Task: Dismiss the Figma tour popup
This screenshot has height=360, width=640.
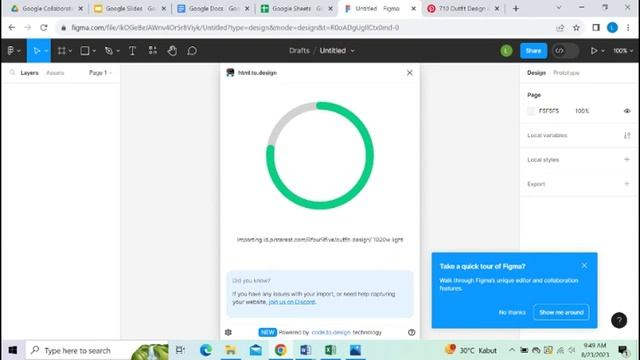Action: pos(584,265)
